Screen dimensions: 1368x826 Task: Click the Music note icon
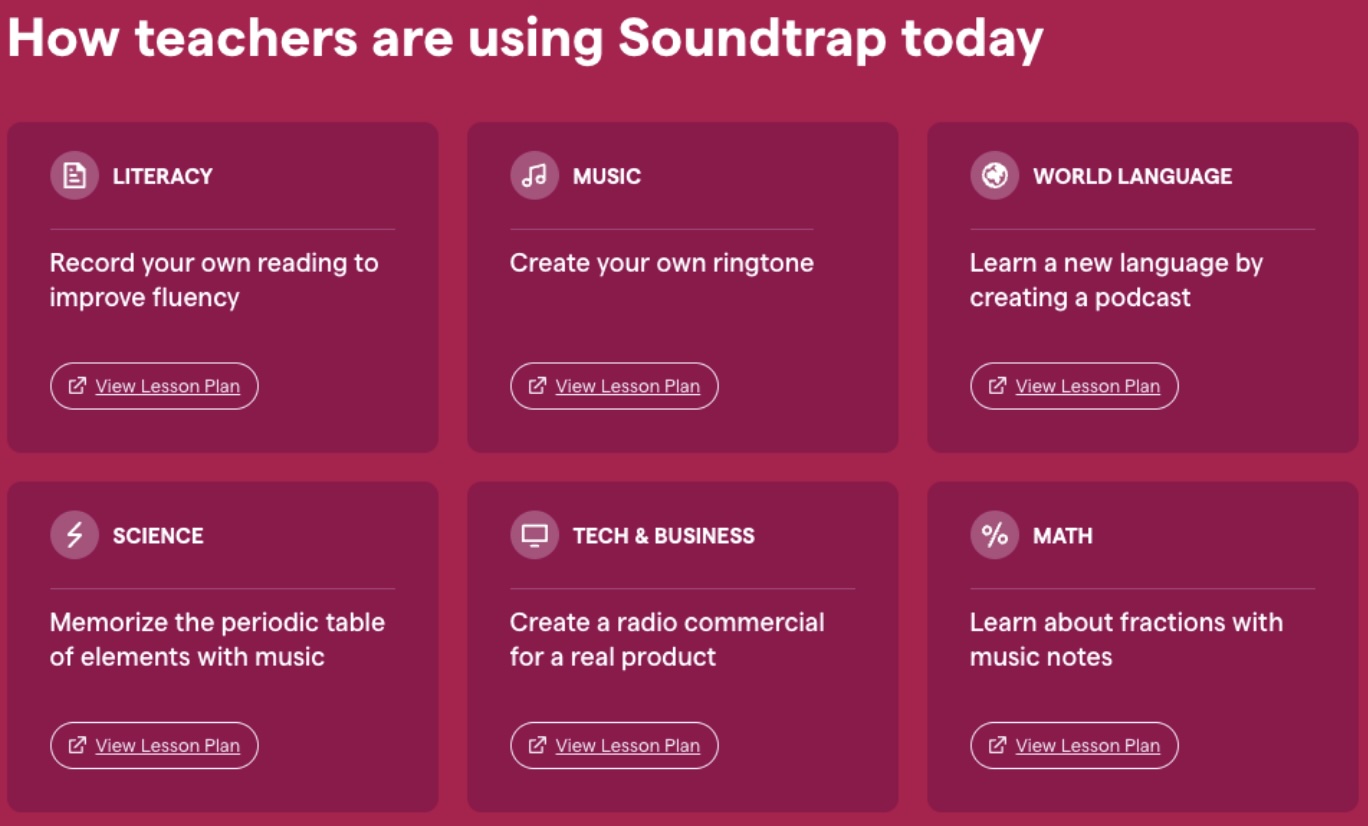pyautogui.click(x=533, y=174)
